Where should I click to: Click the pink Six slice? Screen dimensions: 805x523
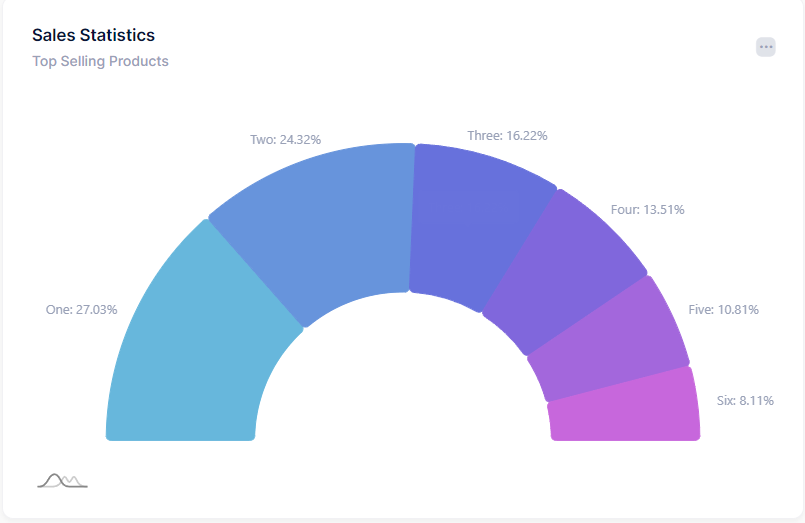pos(625,407)
